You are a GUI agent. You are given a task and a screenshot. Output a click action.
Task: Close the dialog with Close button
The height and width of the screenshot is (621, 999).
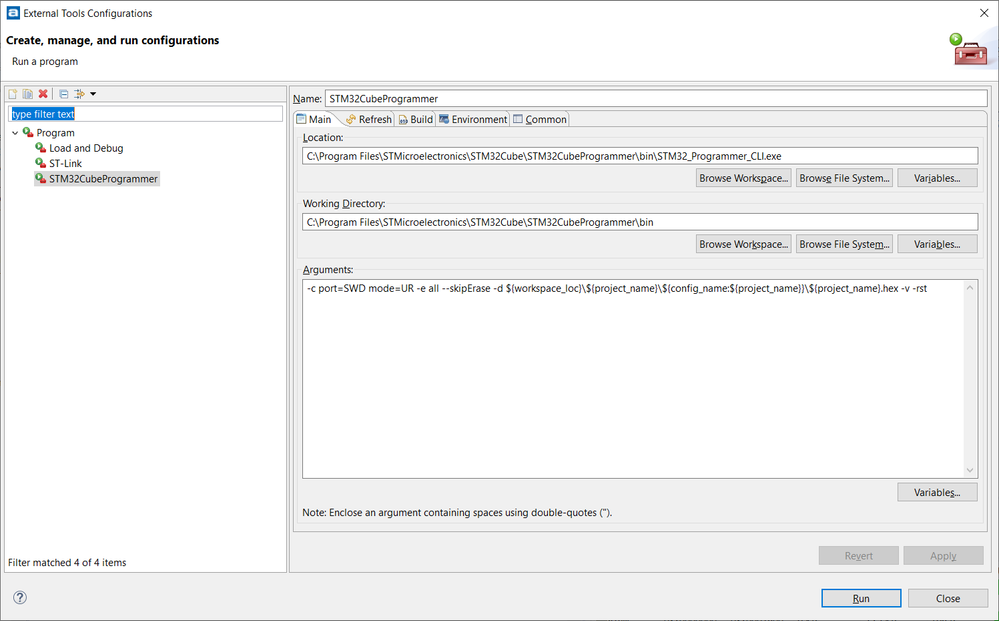(948, 598)
